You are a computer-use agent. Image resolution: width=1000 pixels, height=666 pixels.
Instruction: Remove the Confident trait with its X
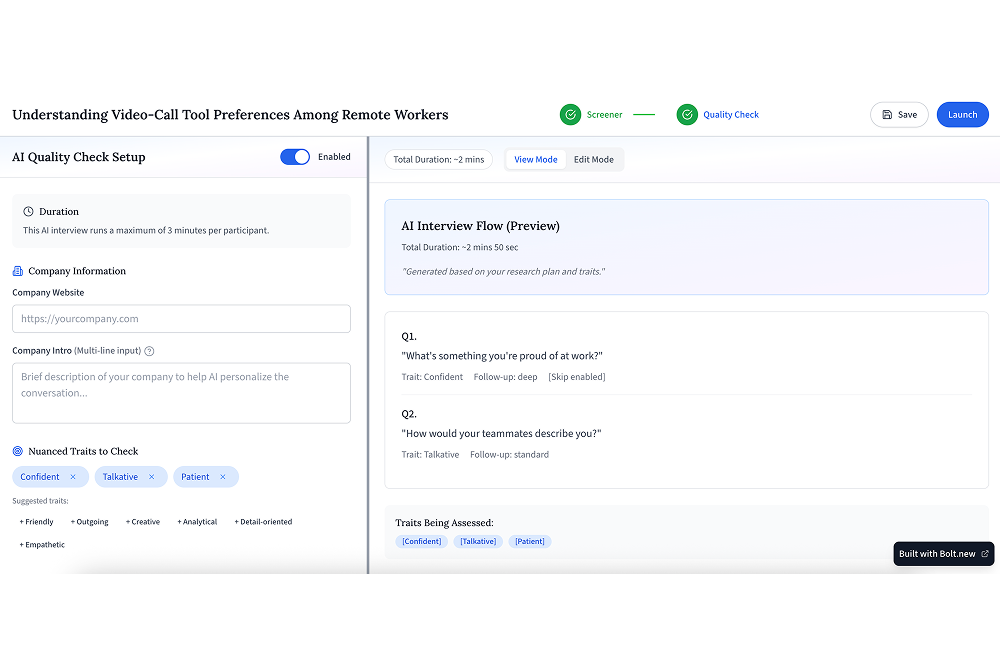(73, 477)
